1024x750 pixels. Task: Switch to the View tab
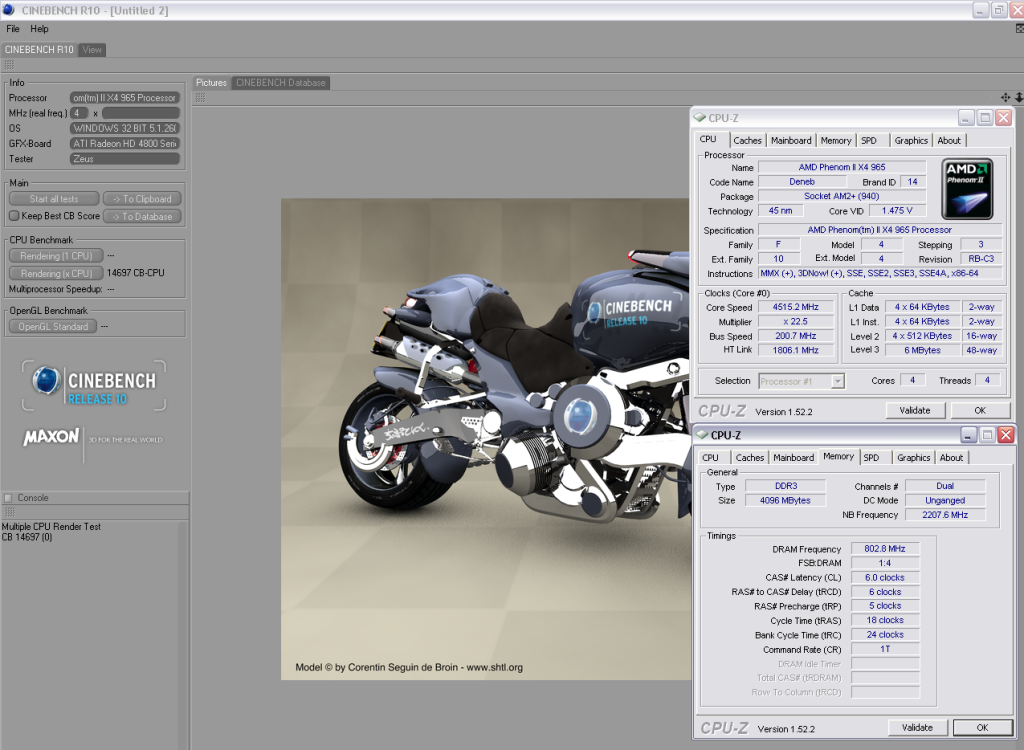(x=92, y=50)
